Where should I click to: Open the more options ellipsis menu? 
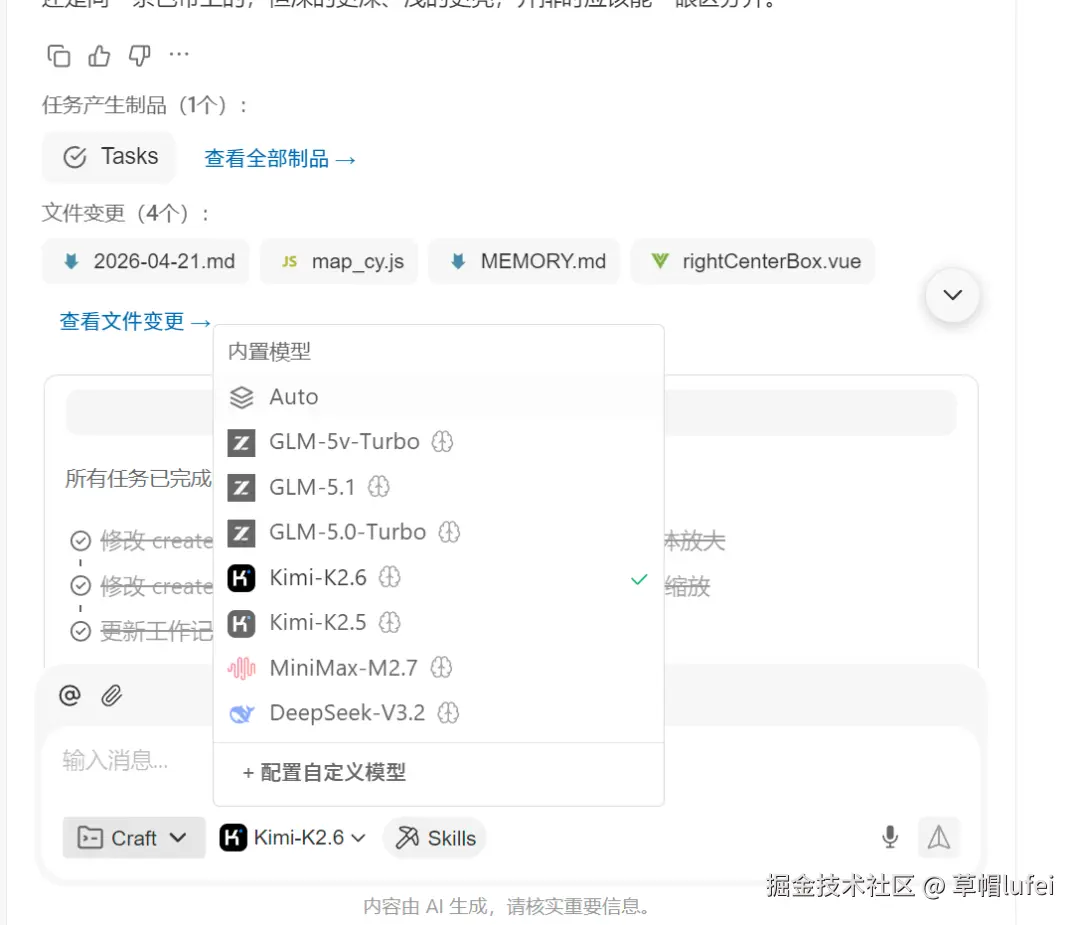click(179, 54)
